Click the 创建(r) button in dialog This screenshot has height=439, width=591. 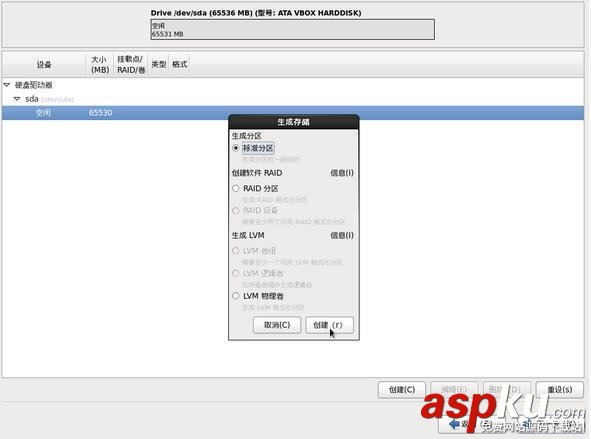(x=329, y=325)
